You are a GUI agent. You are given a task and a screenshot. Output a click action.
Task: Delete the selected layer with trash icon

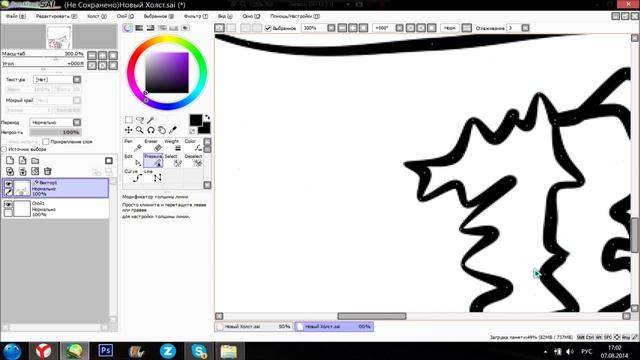click(x=48, y=171)
